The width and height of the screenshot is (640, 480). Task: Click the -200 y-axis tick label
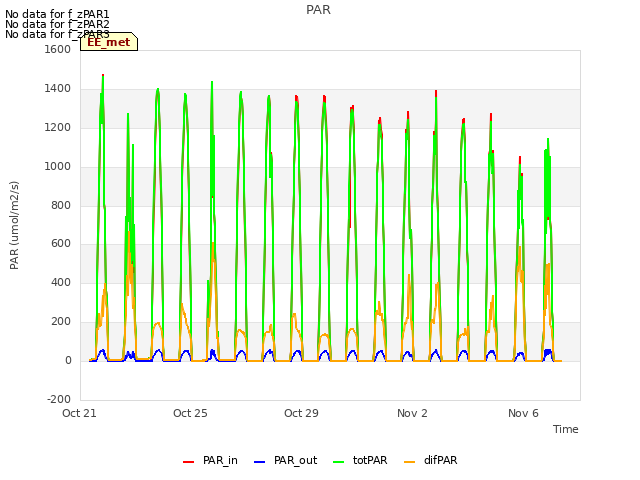click(59, 399)
